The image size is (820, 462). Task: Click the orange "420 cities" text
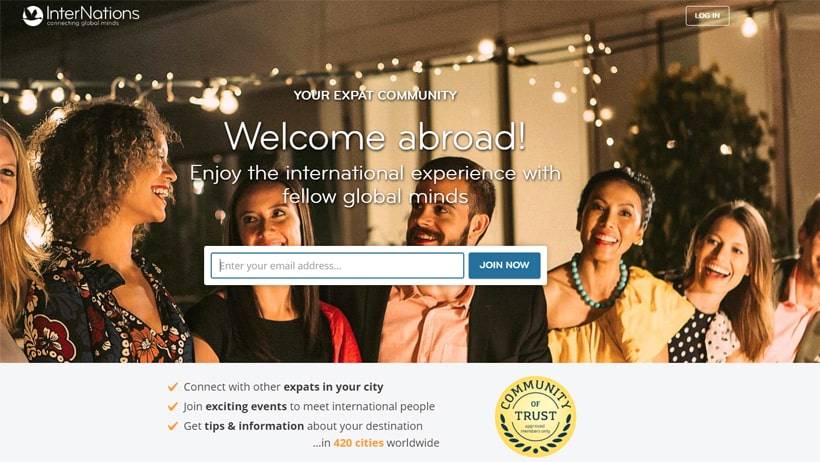358,443
